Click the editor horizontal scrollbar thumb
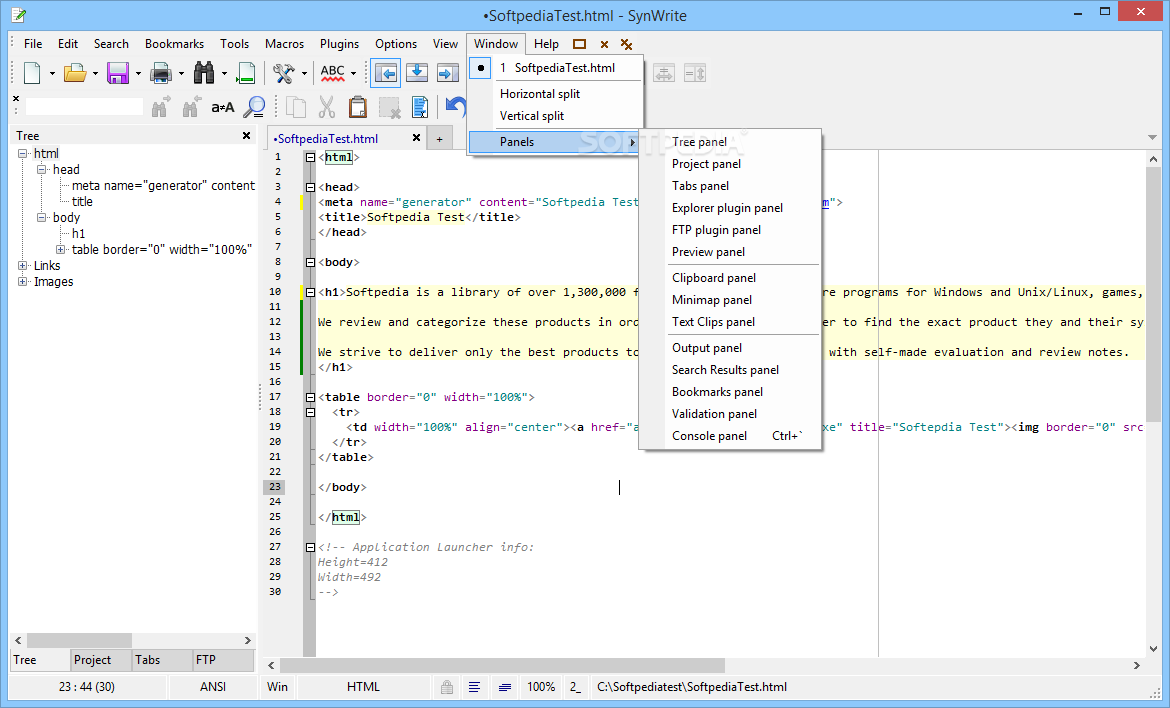Viewport: 1170px width, 708px height. 502,665
